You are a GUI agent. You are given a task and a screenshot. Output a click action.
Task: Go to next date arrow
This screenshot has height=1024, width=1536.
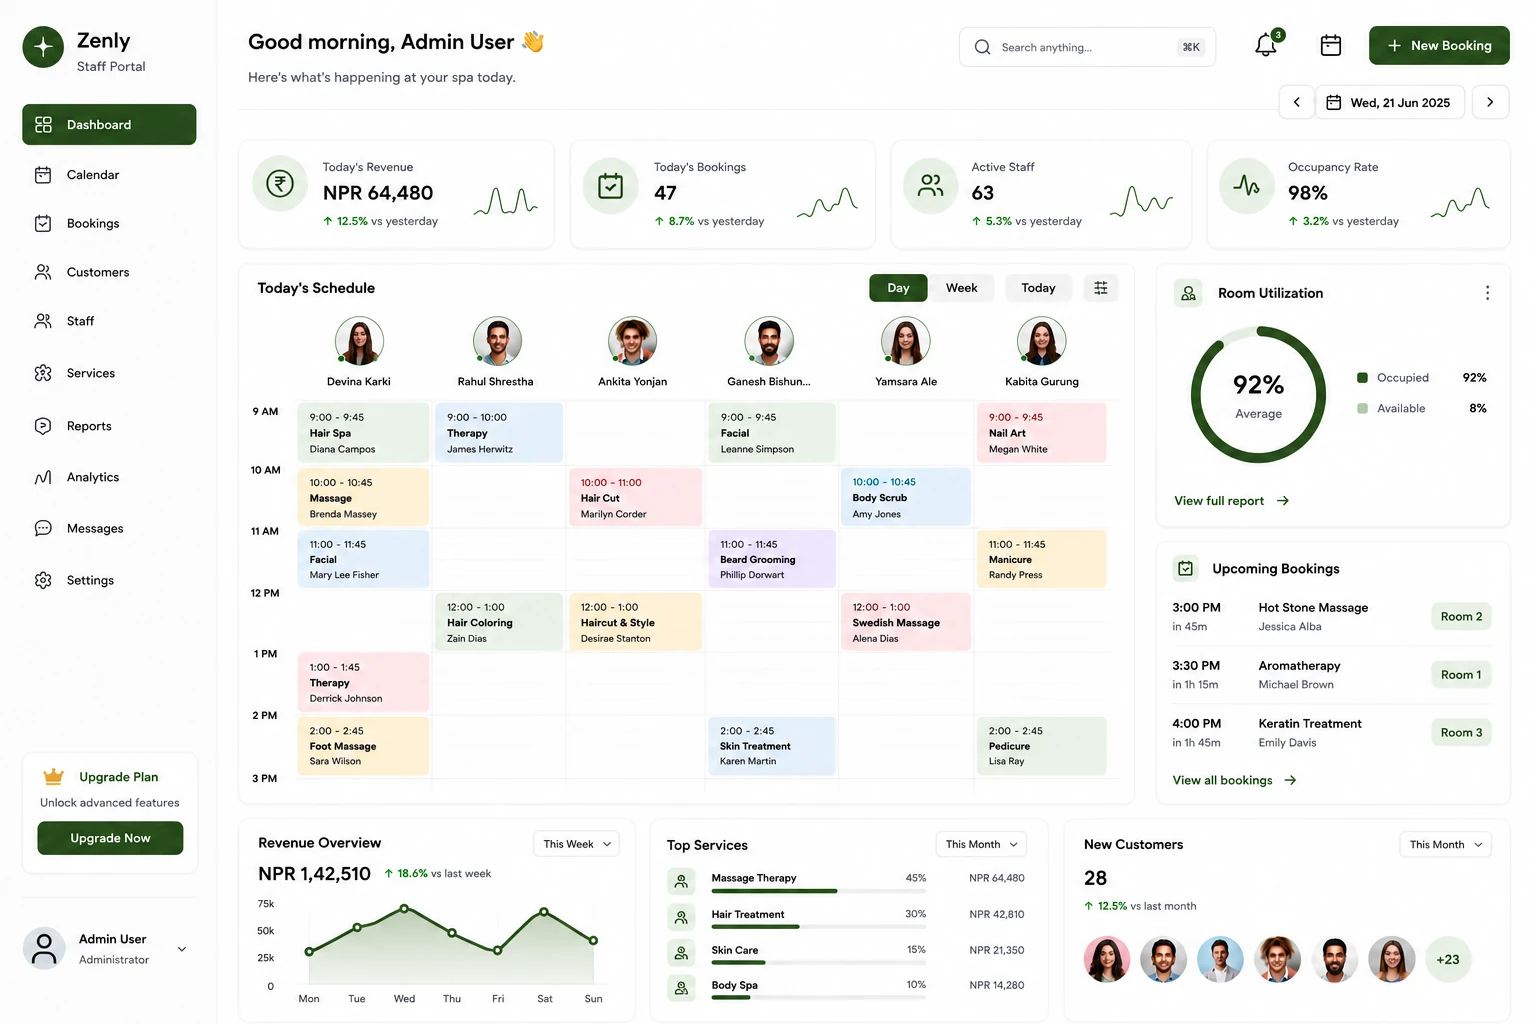(x=1490, y=102)
